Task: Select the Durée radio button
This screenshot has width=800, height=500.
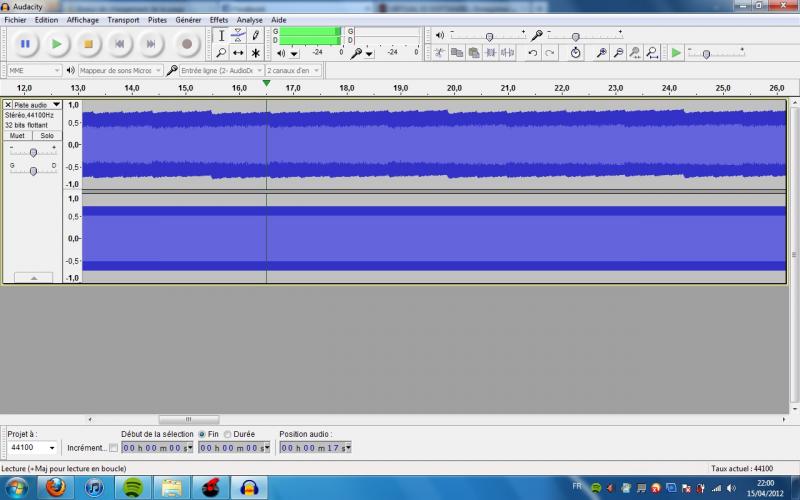Action: (x=227, y=434)
